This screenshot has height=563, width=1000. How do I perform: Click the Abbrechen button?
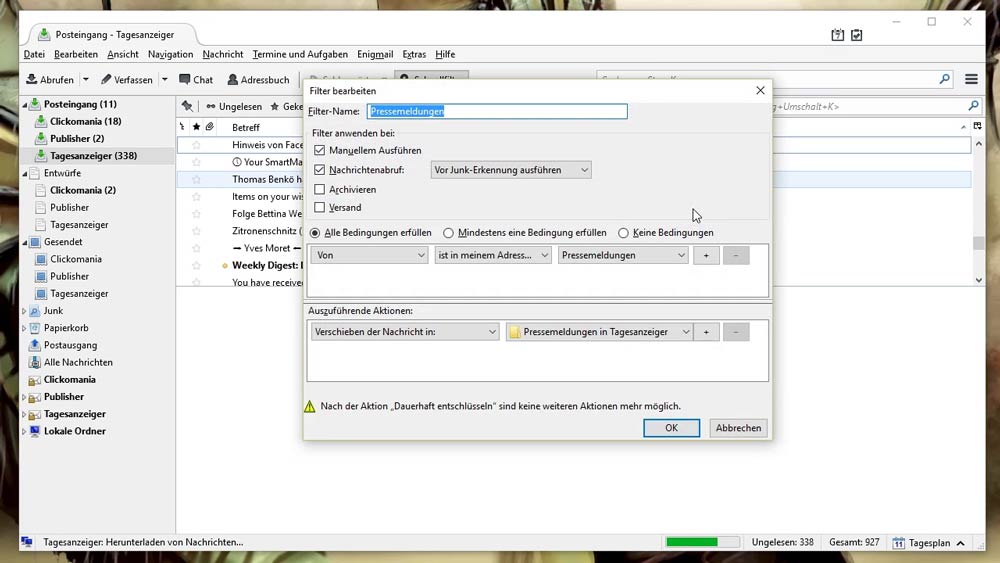coord(739,428)
